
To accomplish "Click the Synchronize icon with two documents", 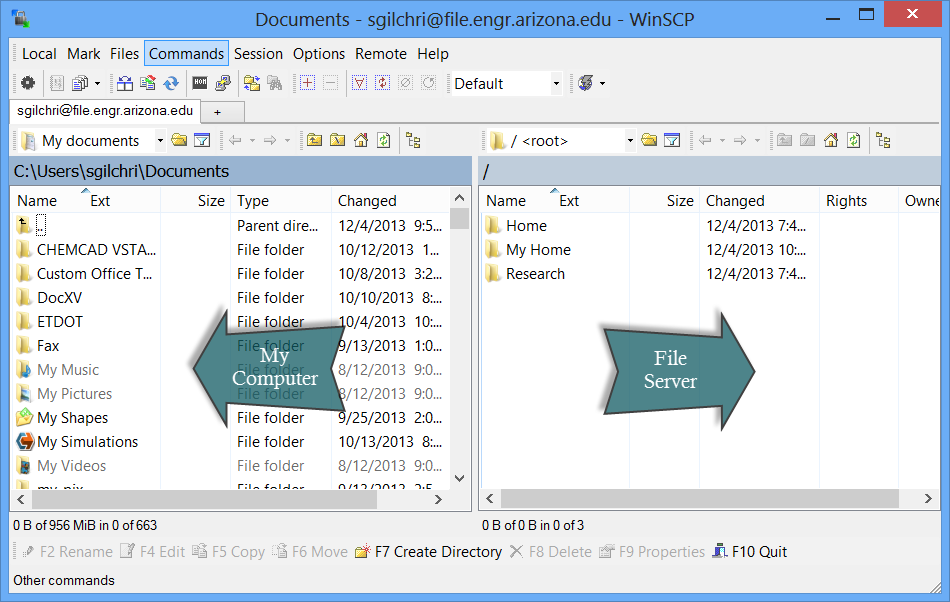I will click(x=148, y=83).
